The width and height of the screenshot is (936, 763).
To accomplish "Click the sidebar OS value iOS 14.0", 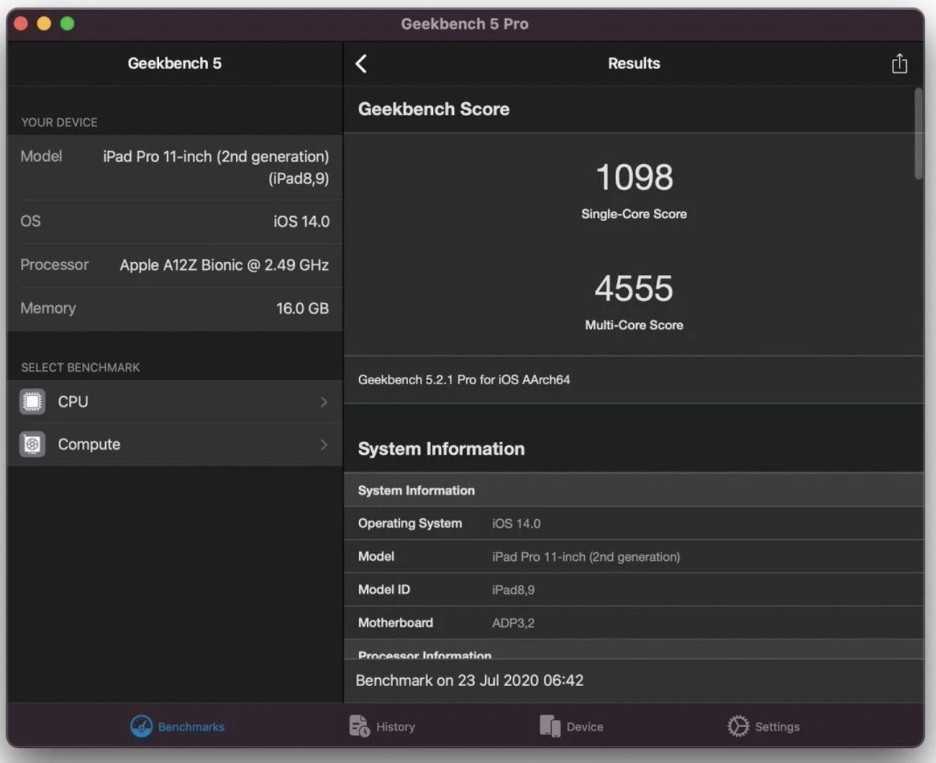I will (x=301, y=221).
